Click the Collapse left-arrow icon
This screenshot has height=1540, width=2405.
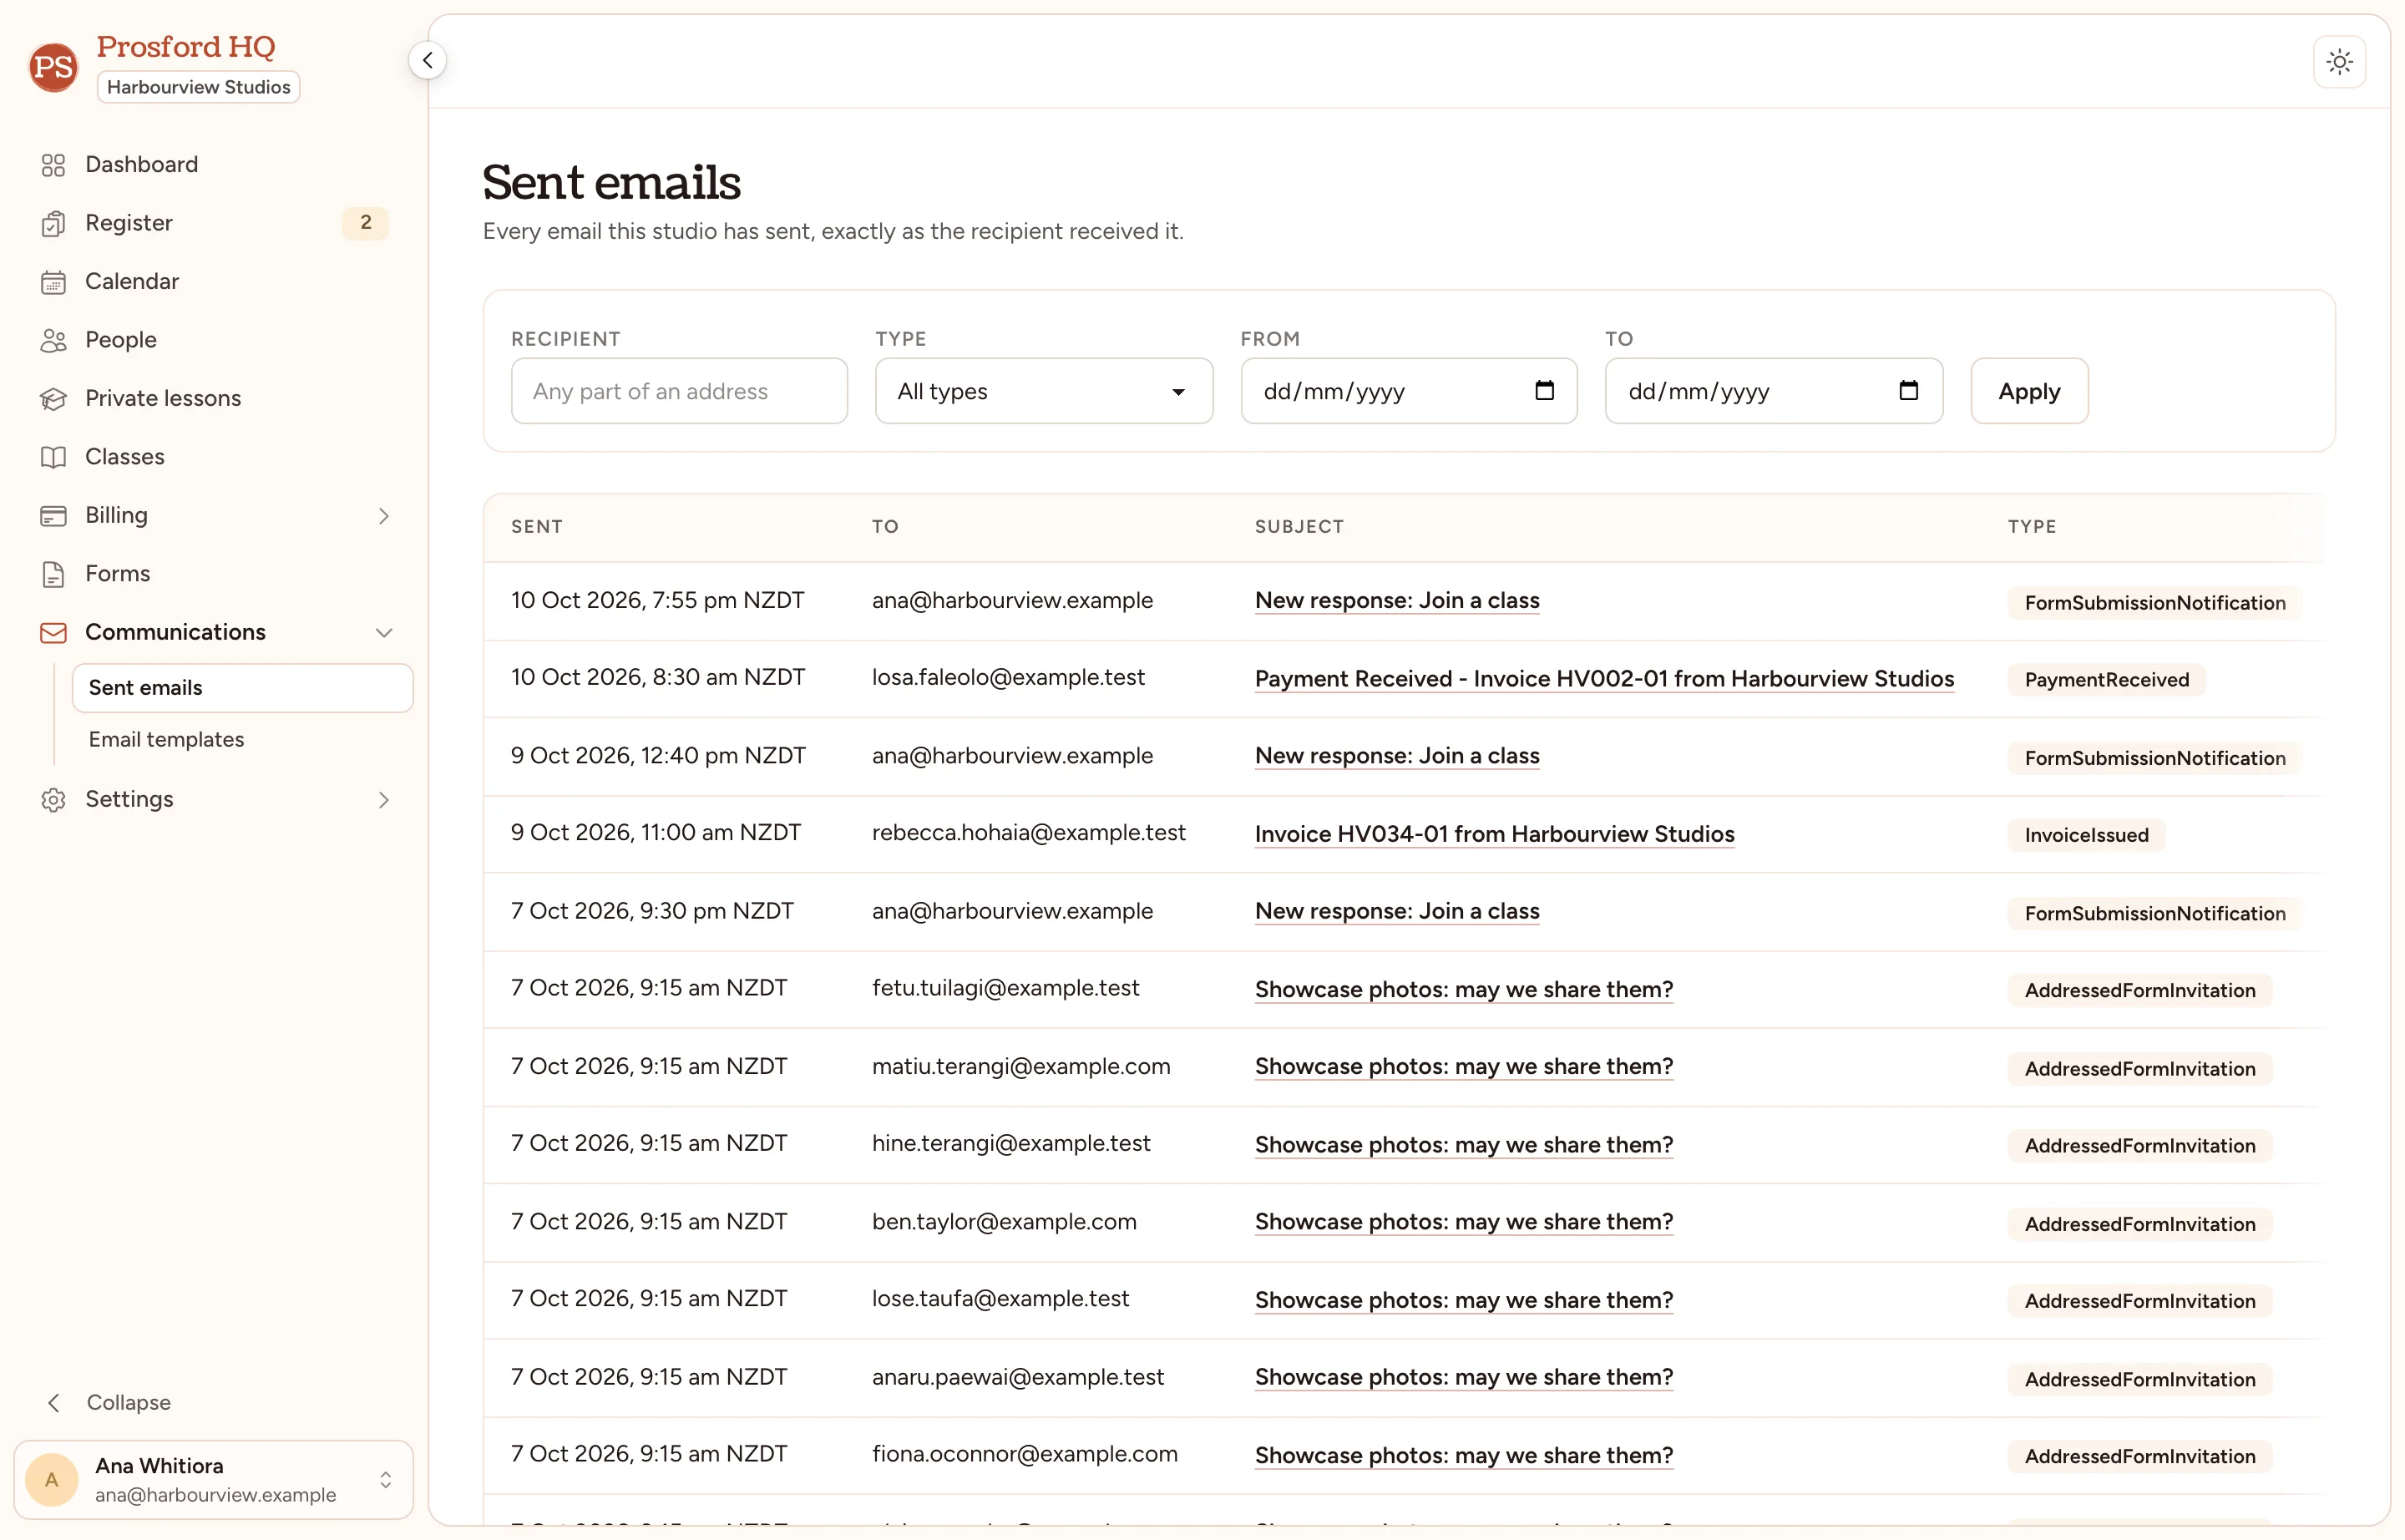point(54,1403)
